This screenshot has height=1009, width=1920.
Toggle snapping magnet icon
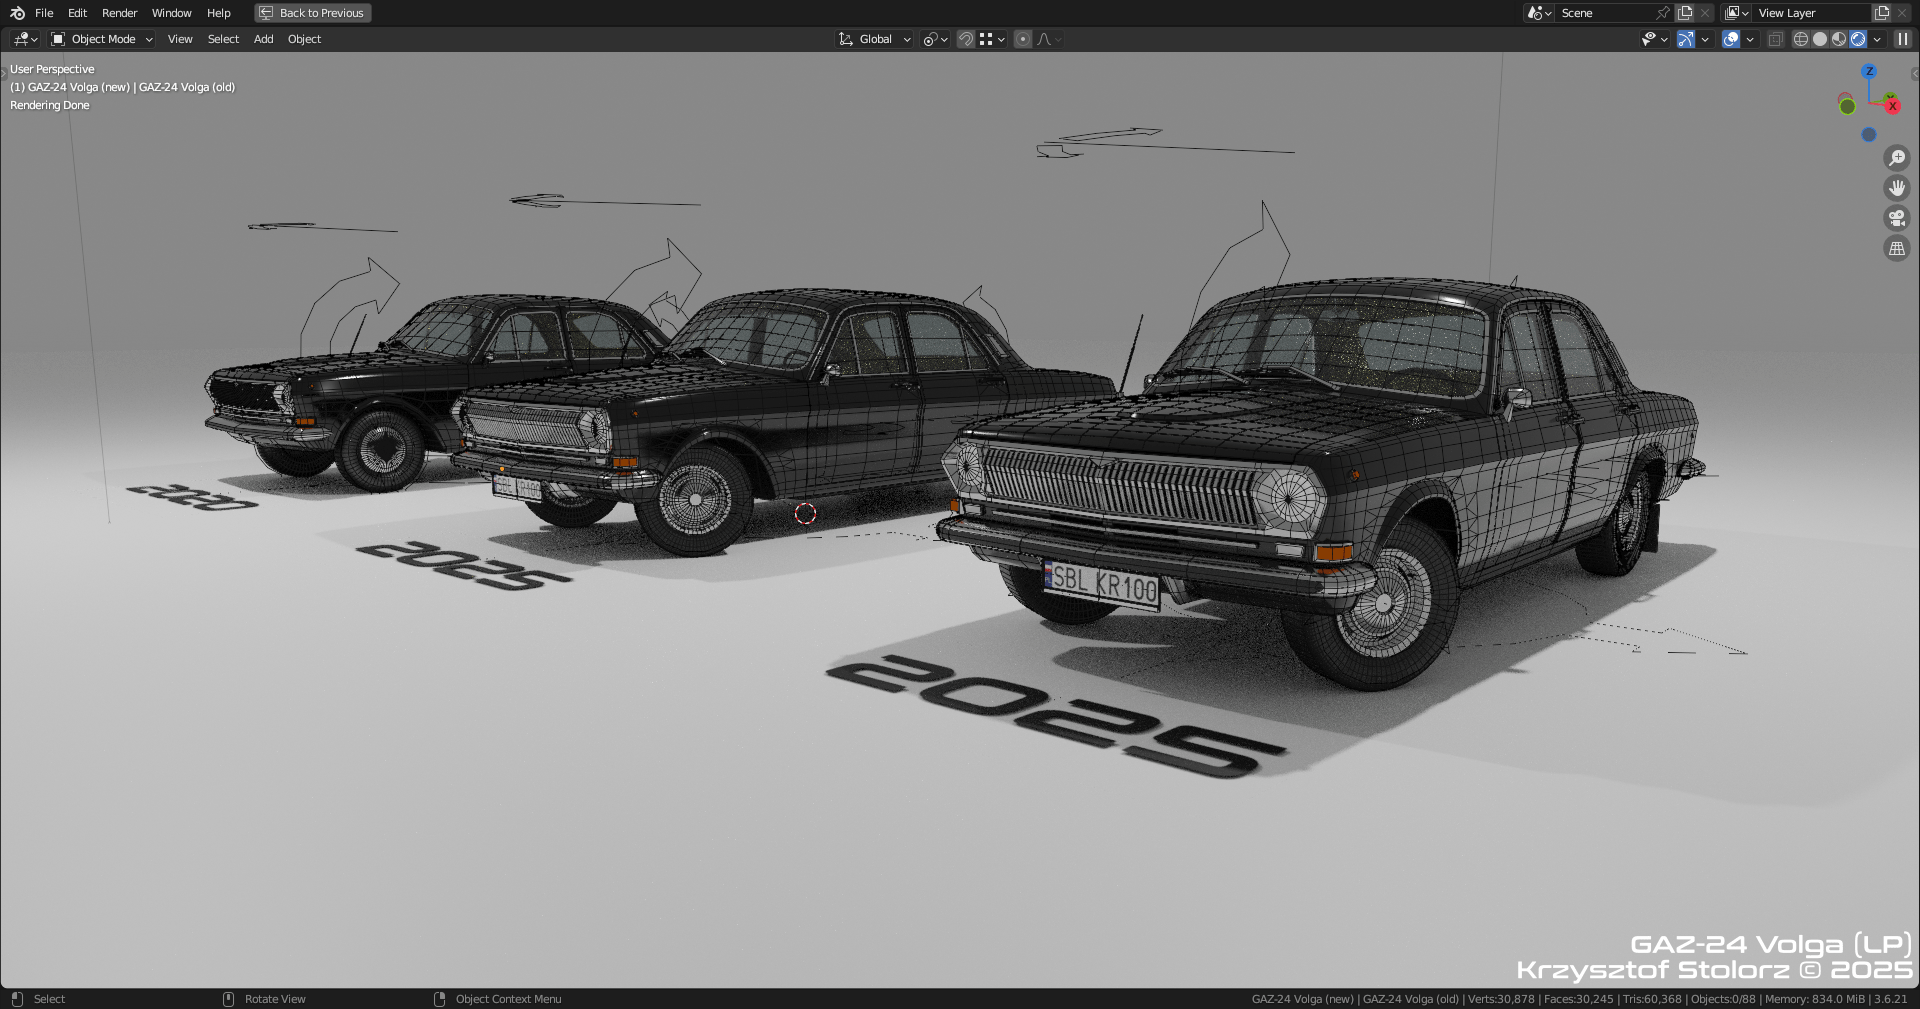pos(966,39)
